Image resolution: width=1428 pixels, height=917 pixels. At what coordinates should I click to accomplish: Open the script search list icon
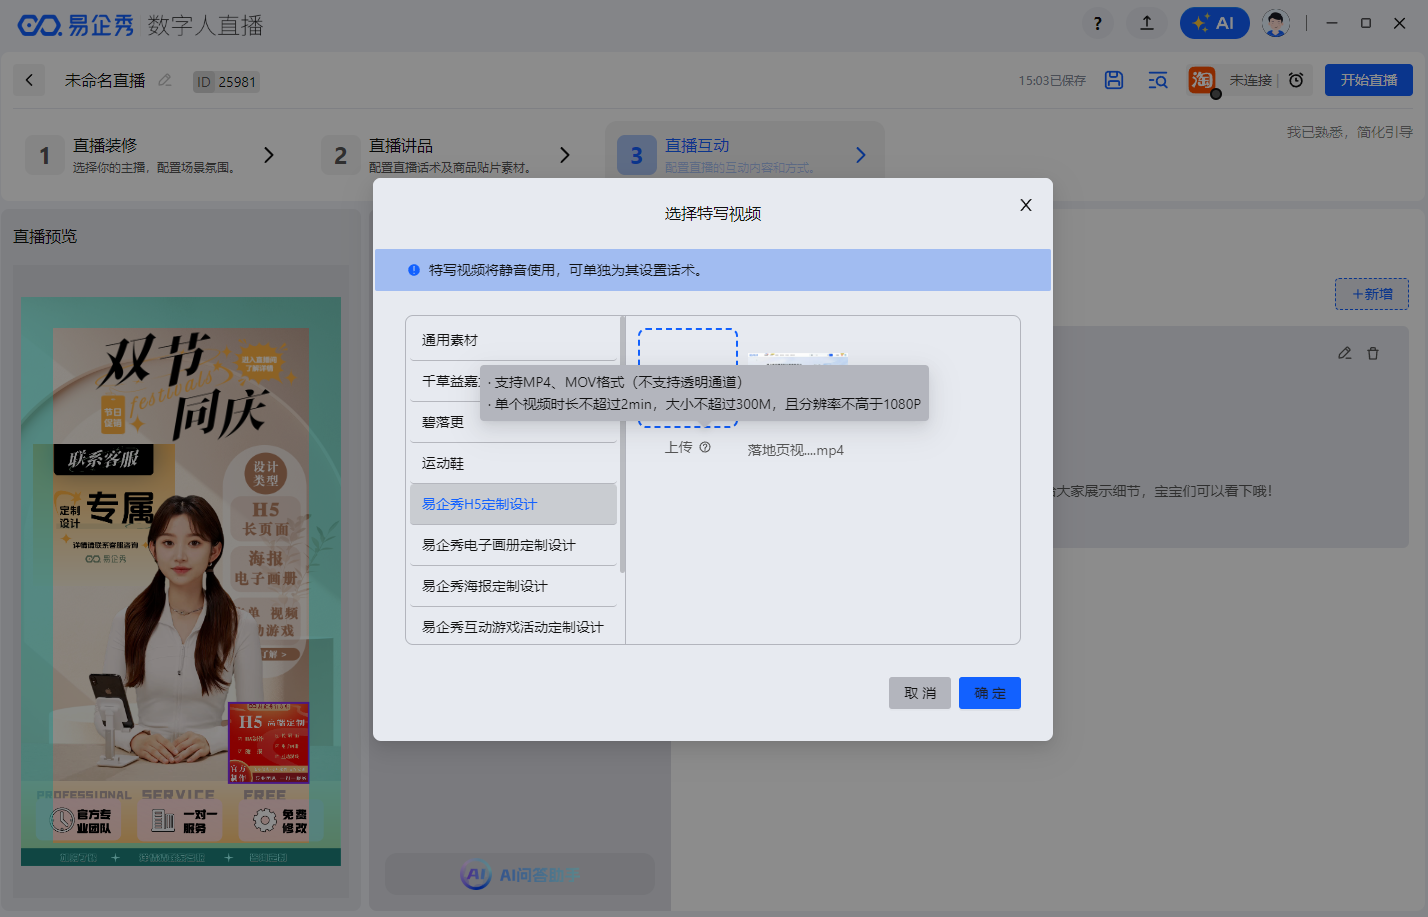pos(1158,80)
